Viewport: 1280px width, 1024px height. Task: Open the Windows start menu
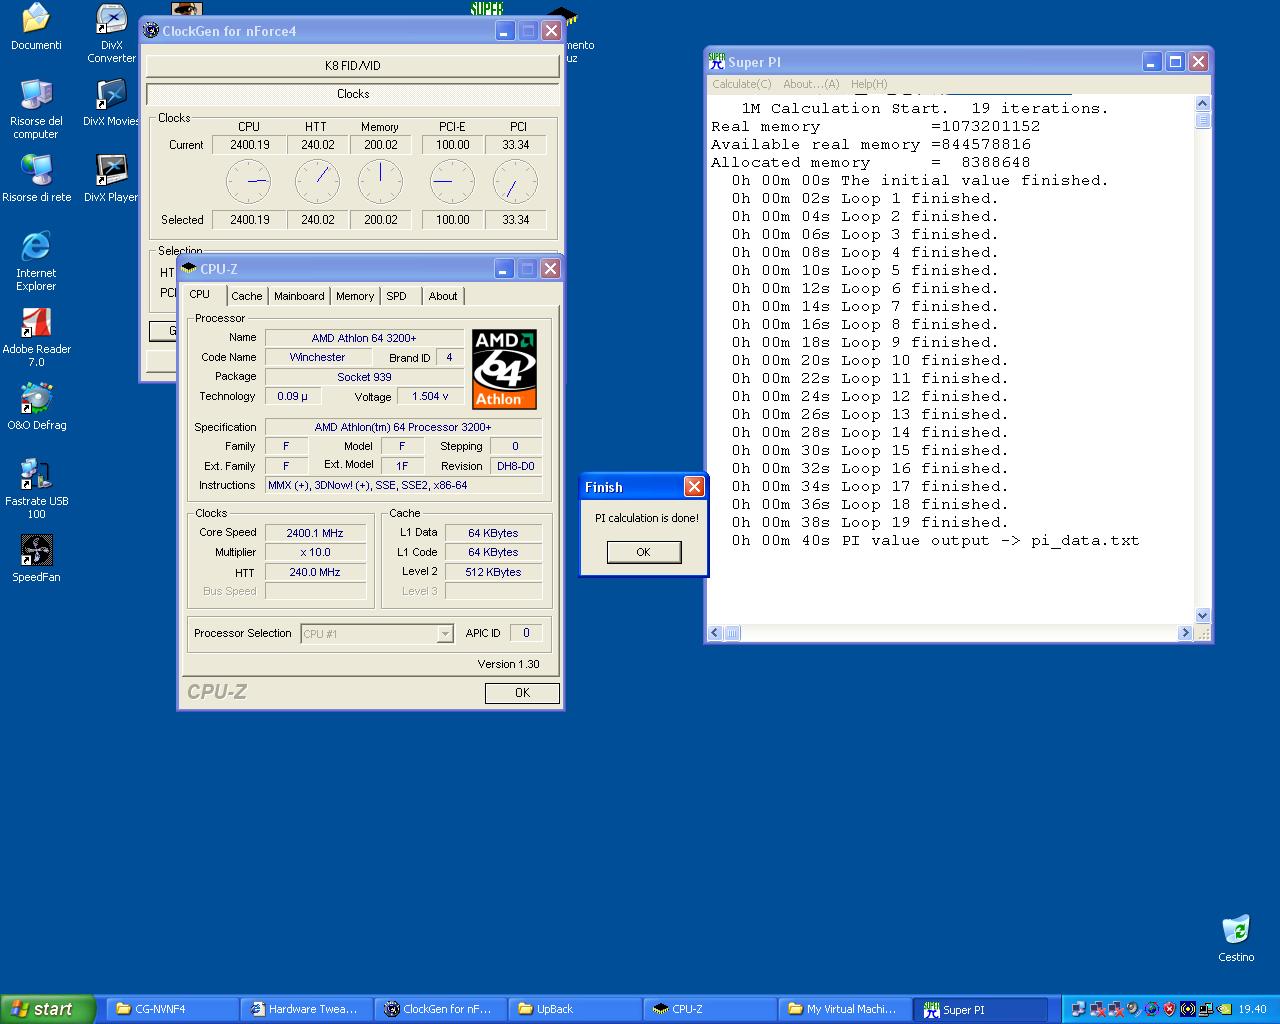coord(48,1009)
